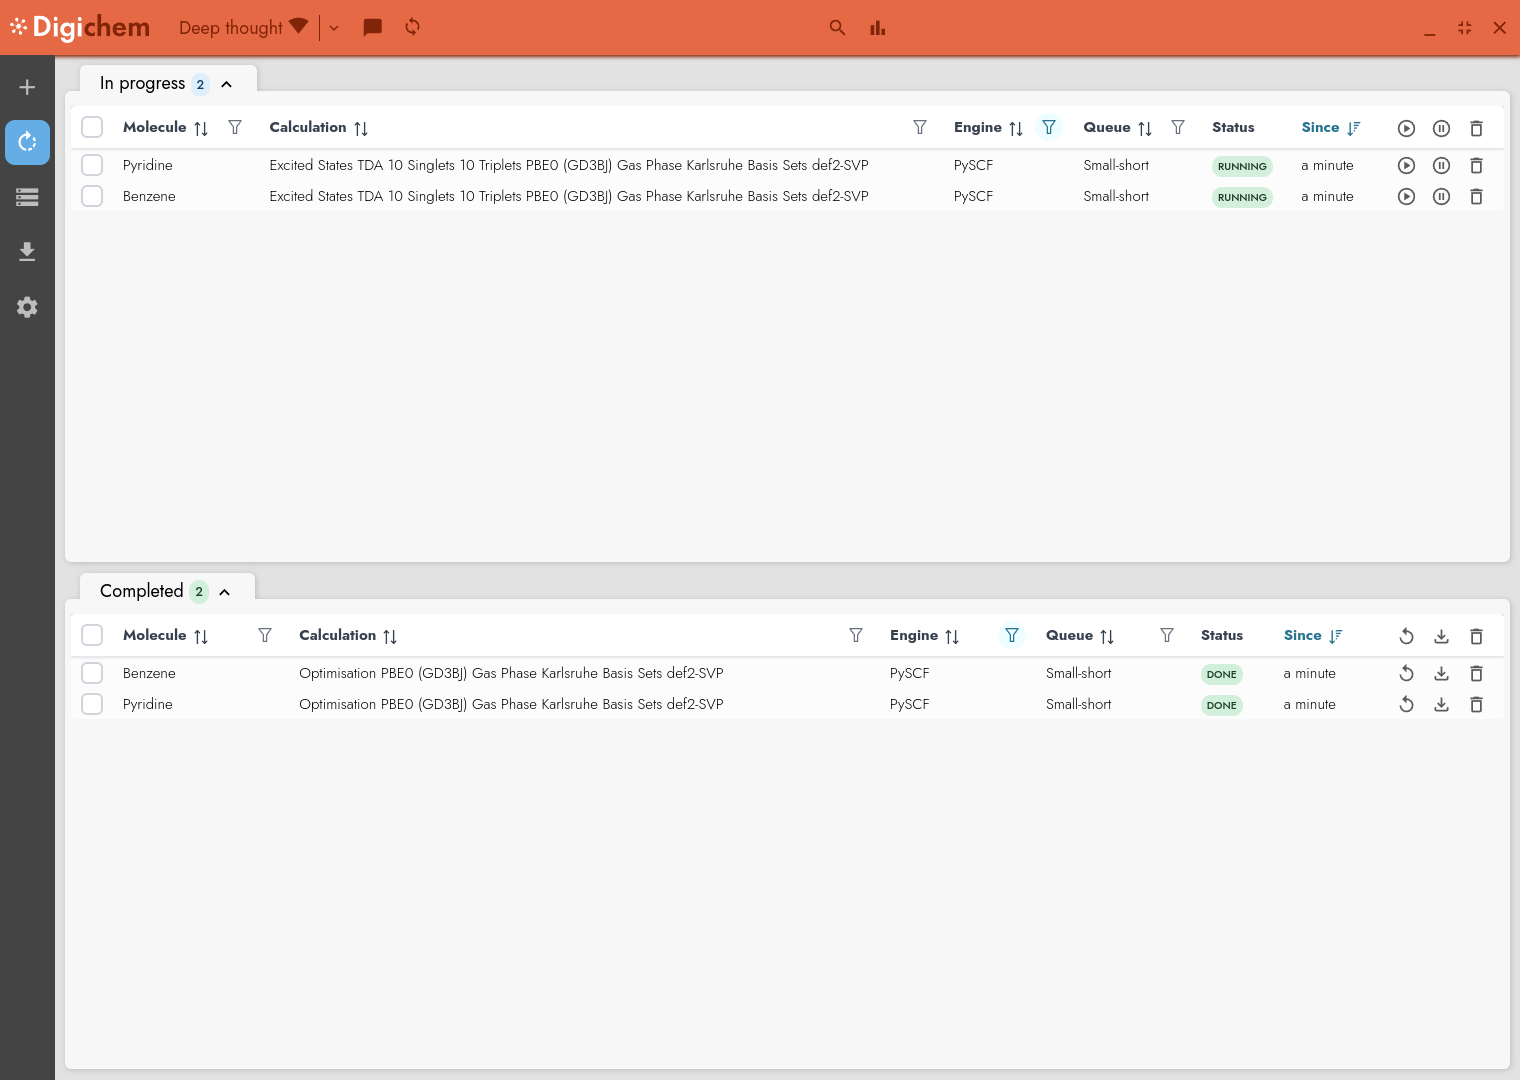This screenshot has height=1080, width=1520.
Task: Create a new calculation with the plus icon
Action: pos(27,87)
